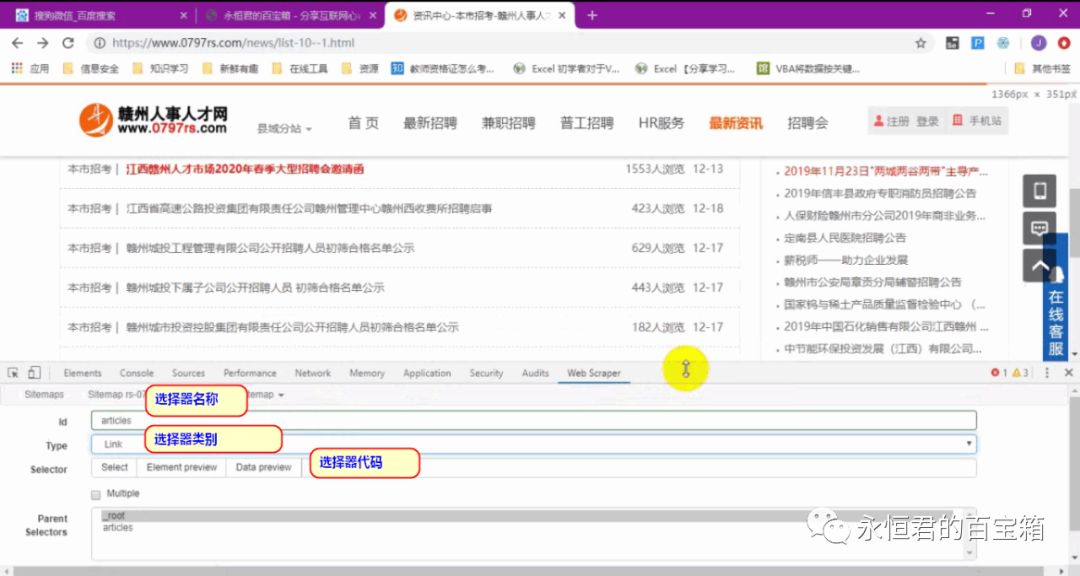Click the chat message floating icon

(1039, 228)
